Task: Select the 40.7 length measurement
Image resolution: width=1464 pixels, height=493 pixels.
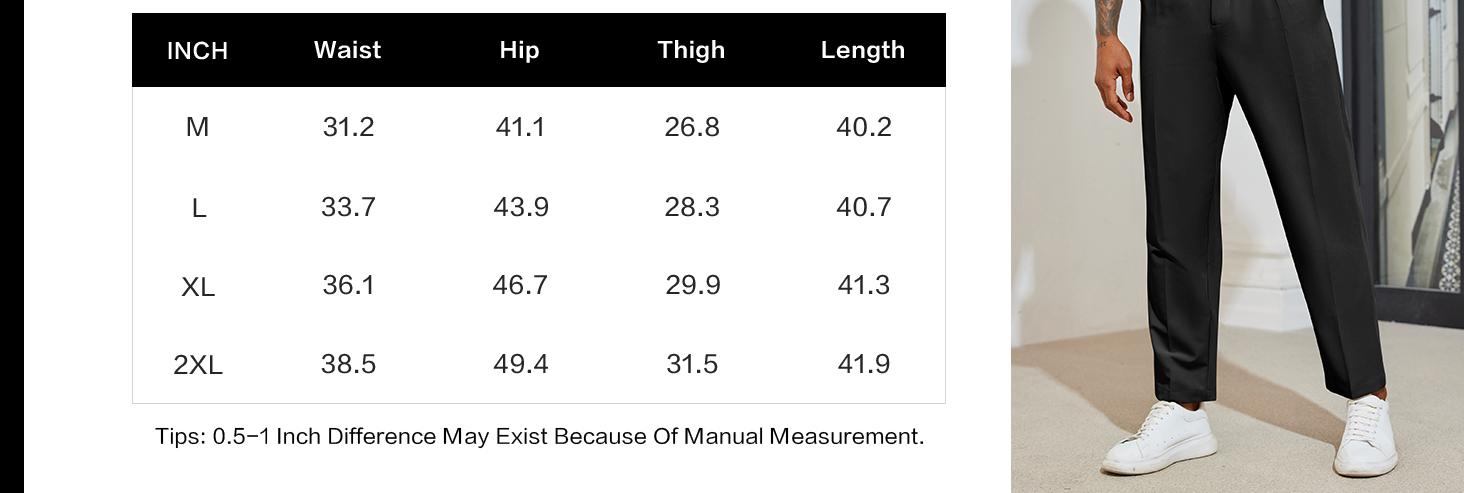Action: tap(863, 206)
